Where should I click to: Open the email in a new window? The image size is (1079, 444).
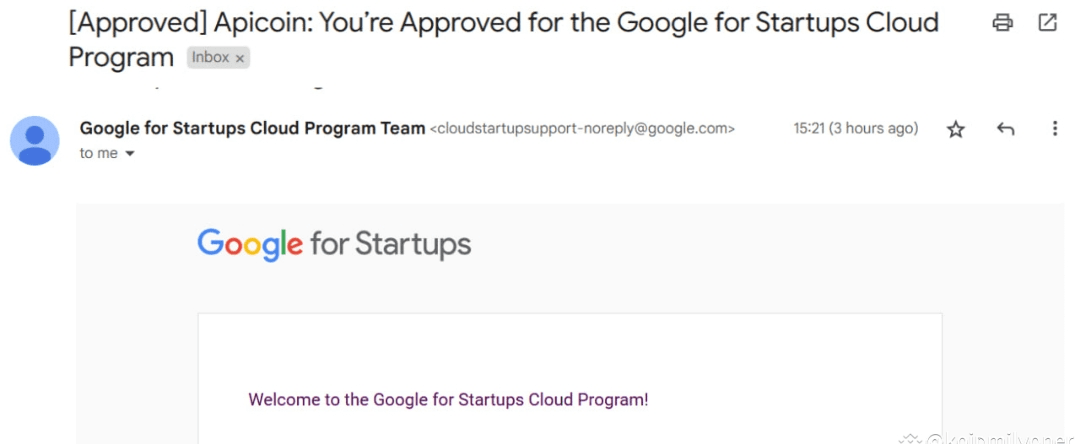click(1048, 23)
